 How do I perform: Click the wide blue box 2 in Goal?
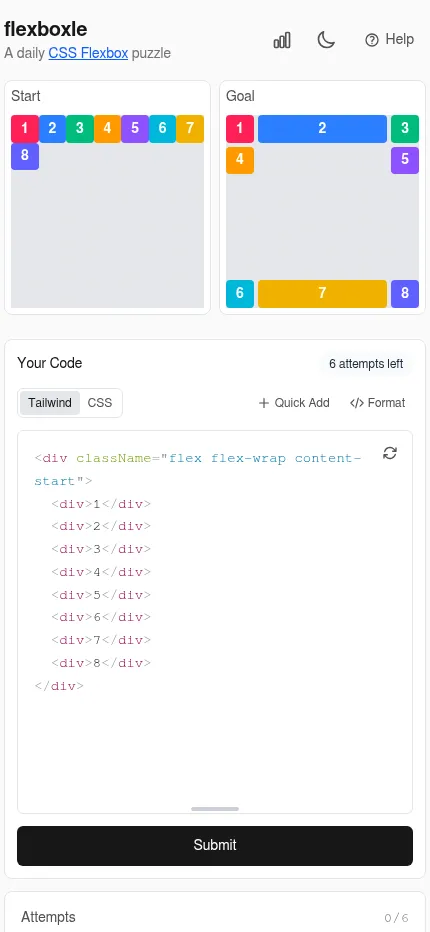tap(322, 128)
